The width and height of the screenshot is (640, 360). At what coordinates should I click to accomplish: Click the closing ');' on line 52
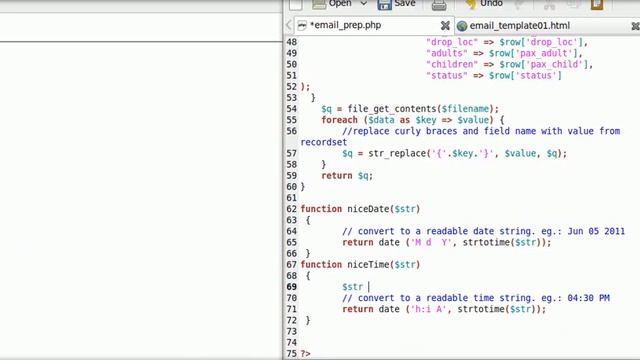tap(305, 87)
